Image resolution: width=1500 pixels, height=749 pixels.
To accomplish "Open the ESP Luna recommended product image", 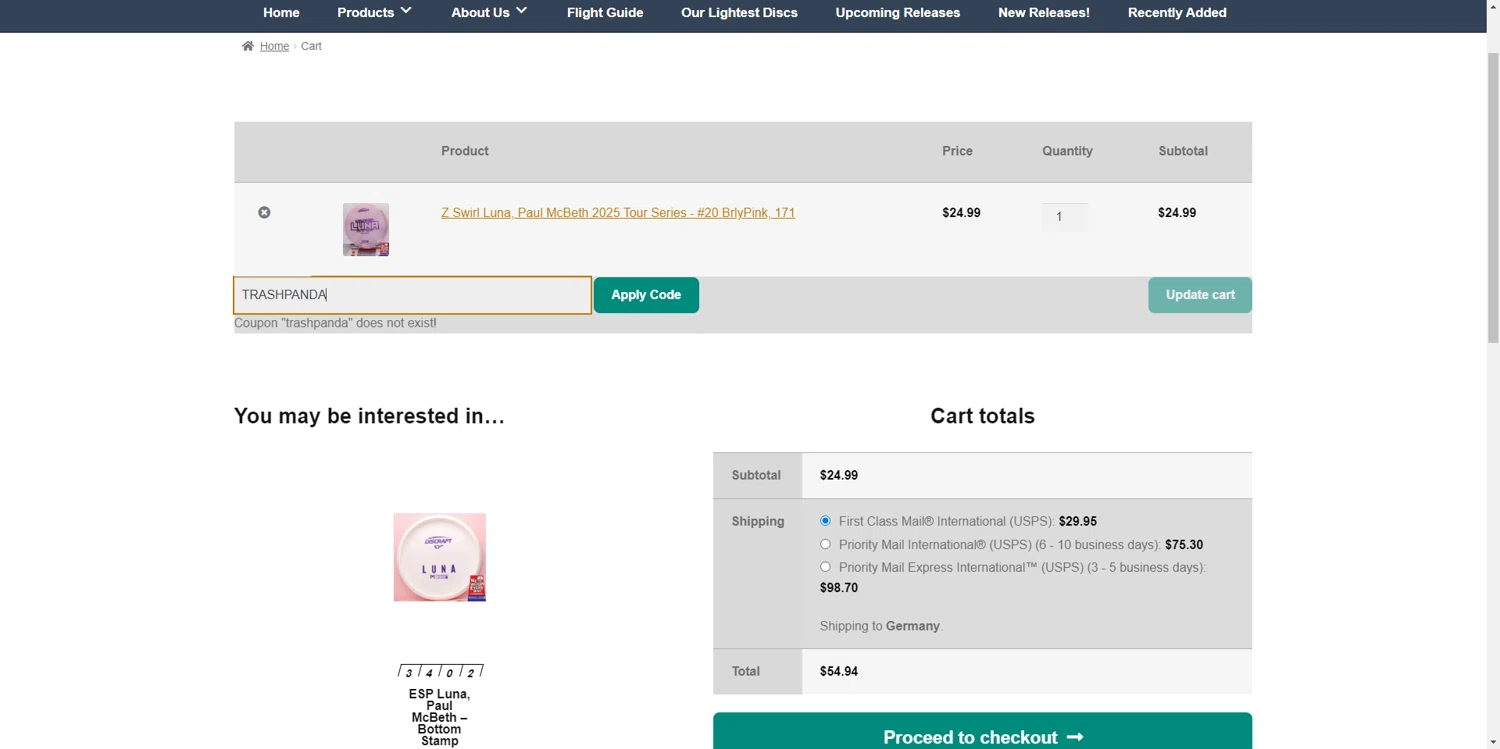I will pos(440,557).
